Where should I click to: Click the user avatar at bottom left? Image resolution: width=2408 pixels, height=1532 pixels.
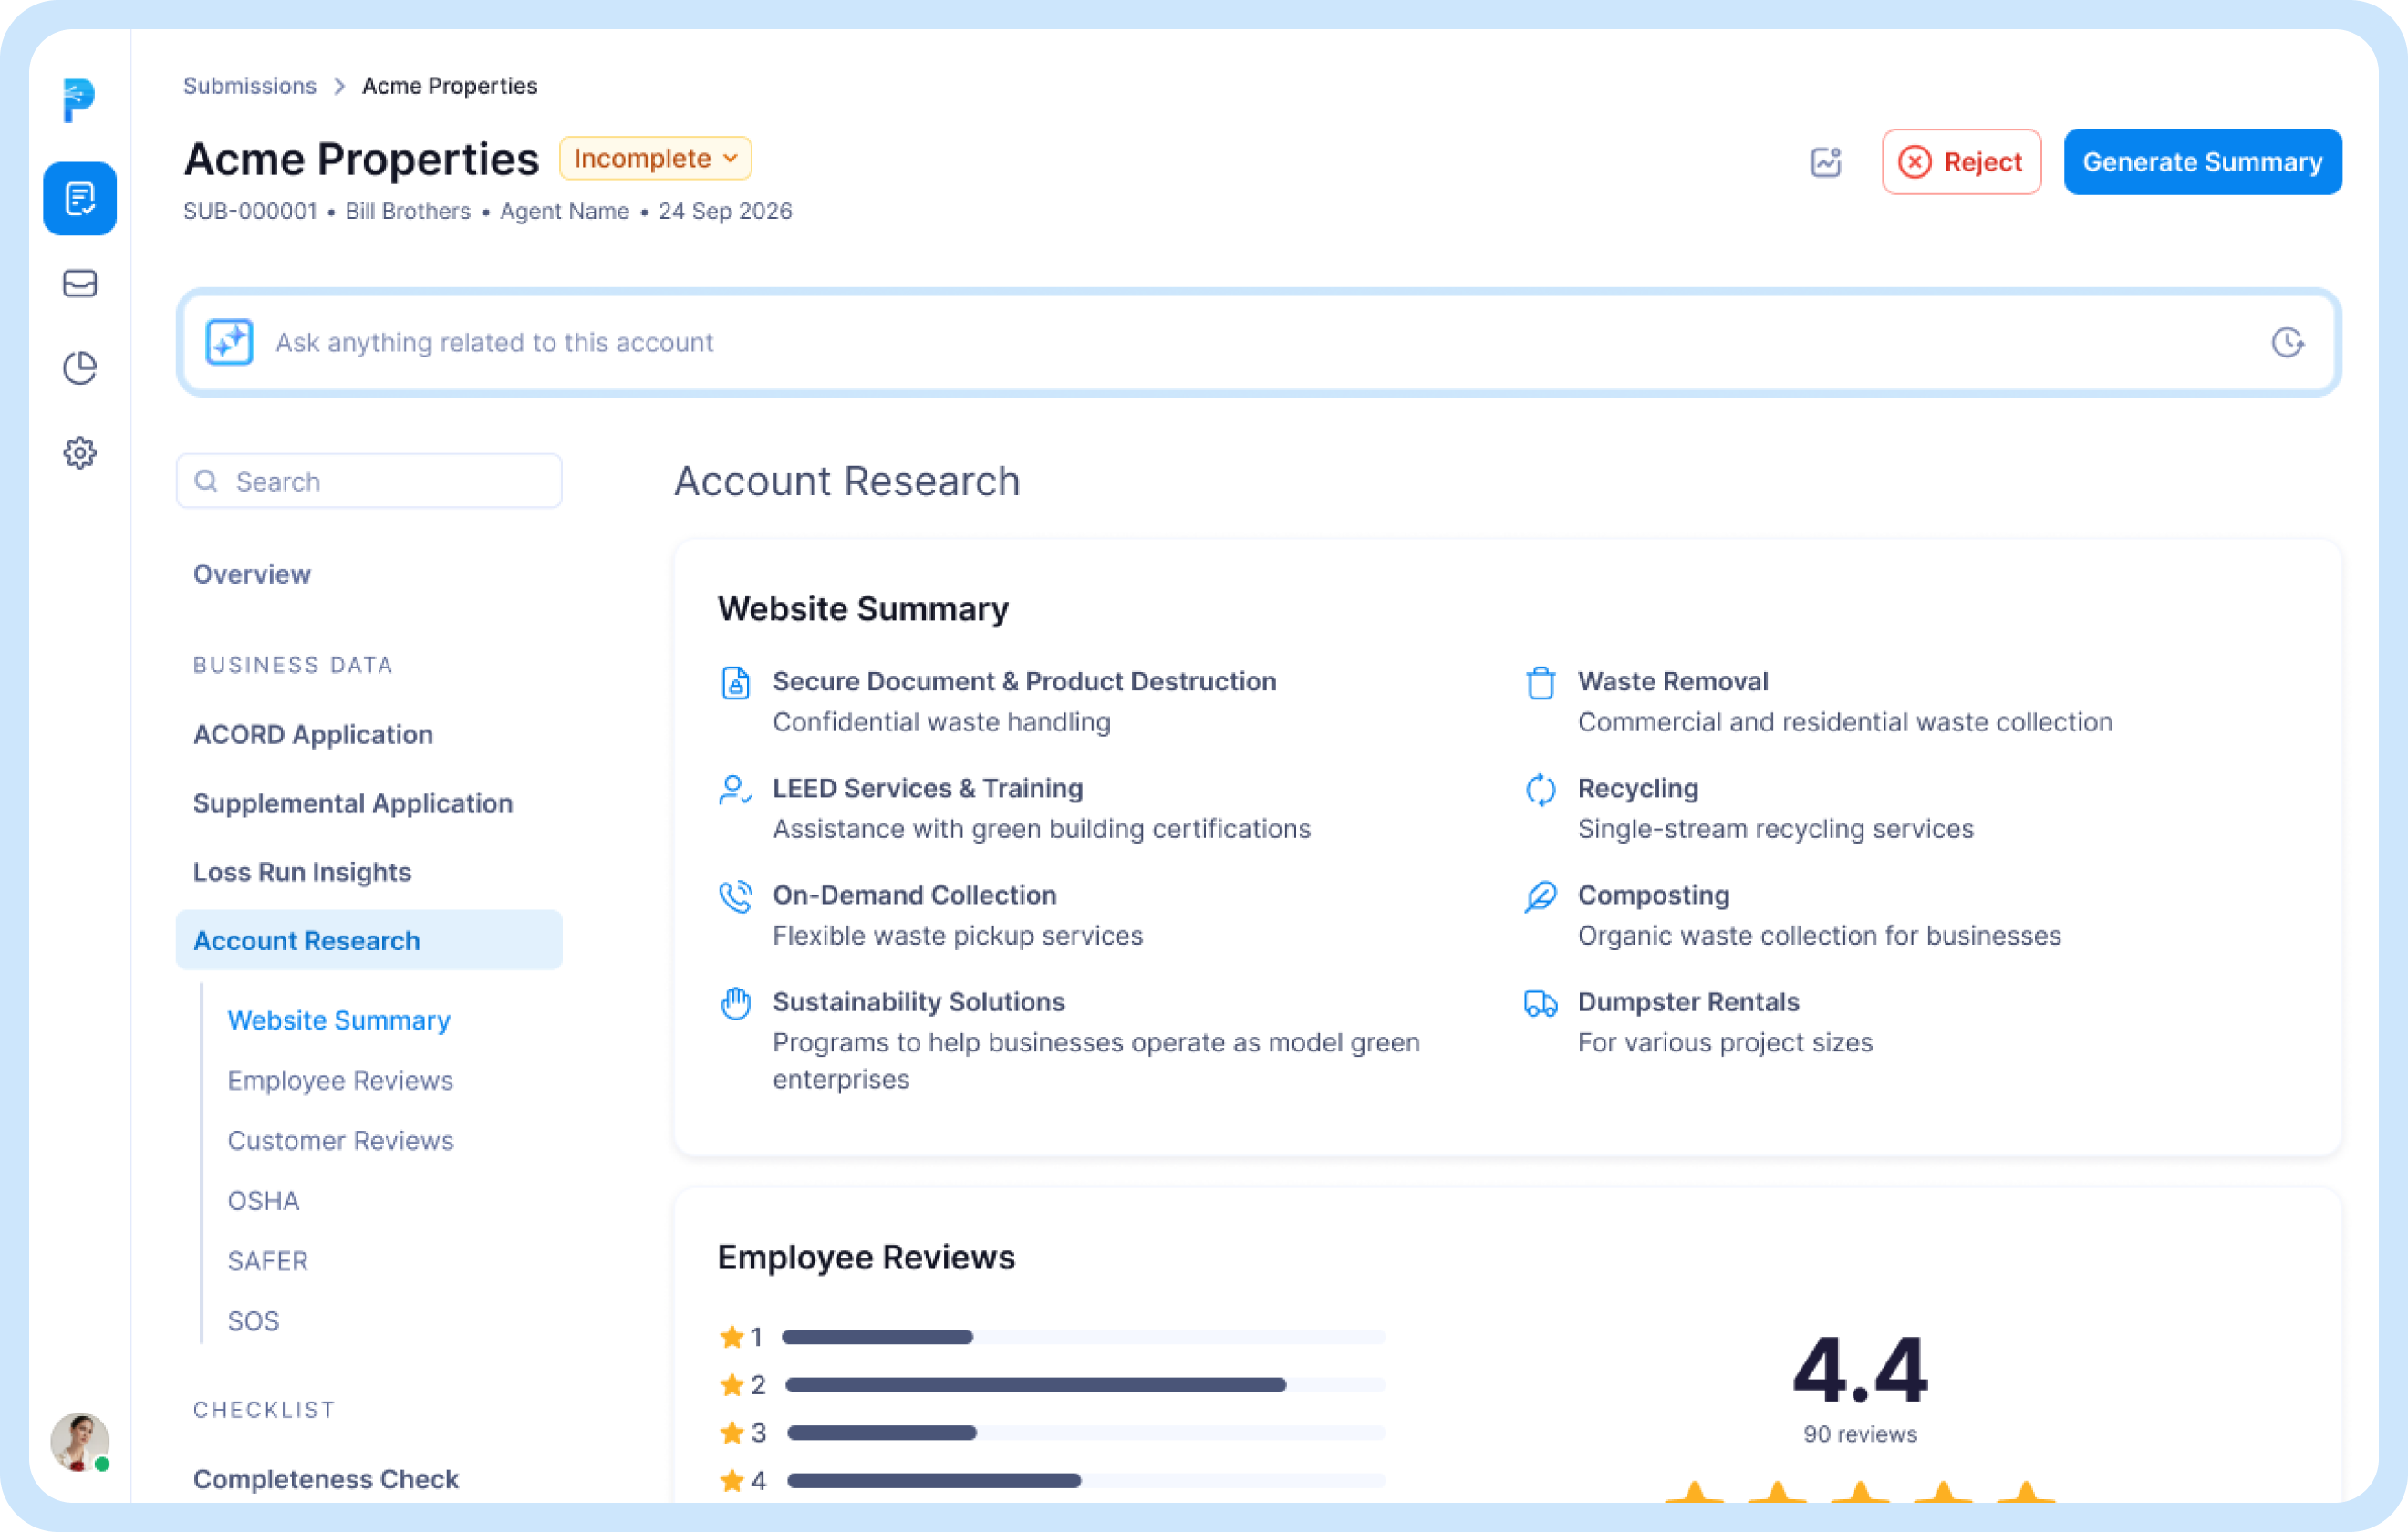click(79, 1441)
